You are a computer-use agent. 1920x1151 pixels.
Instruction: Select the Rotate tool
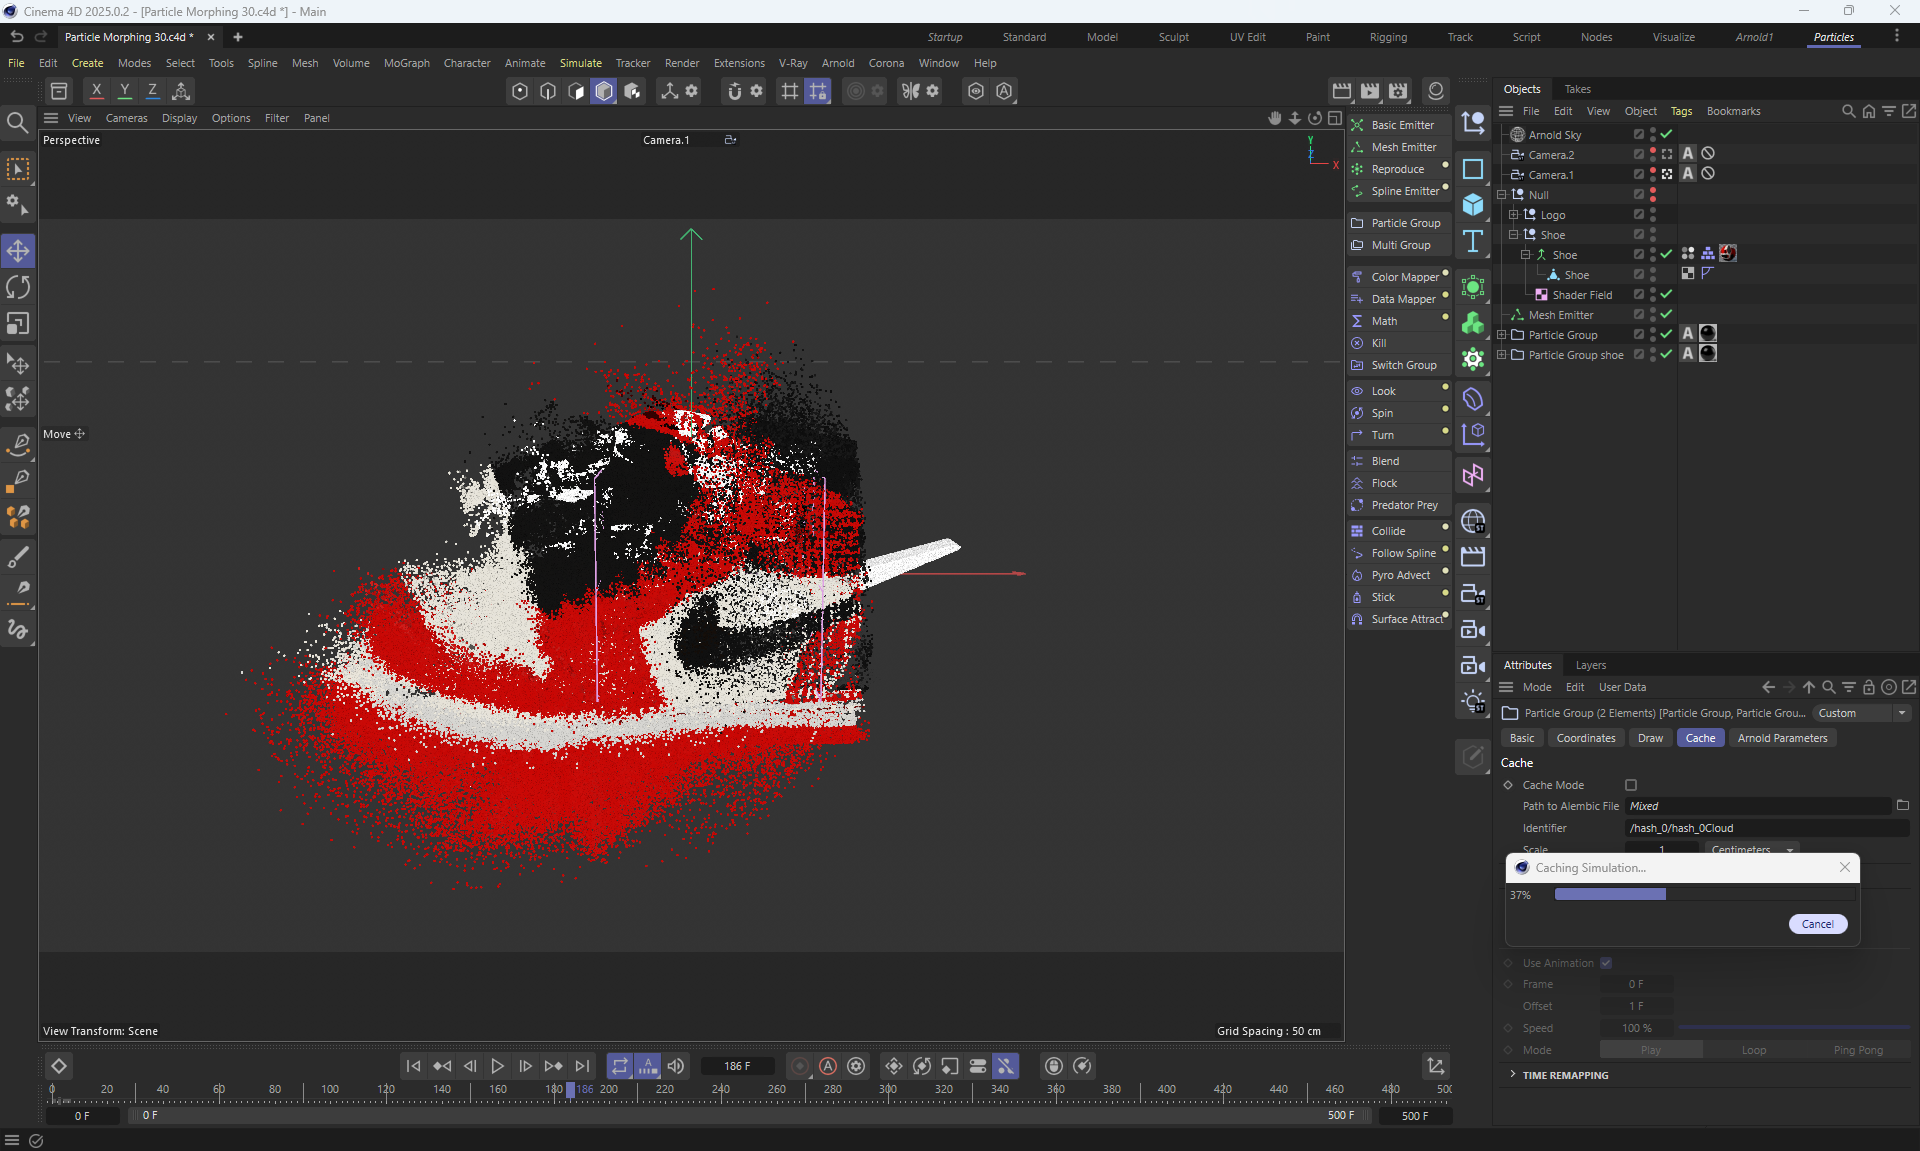pos(18,287)
